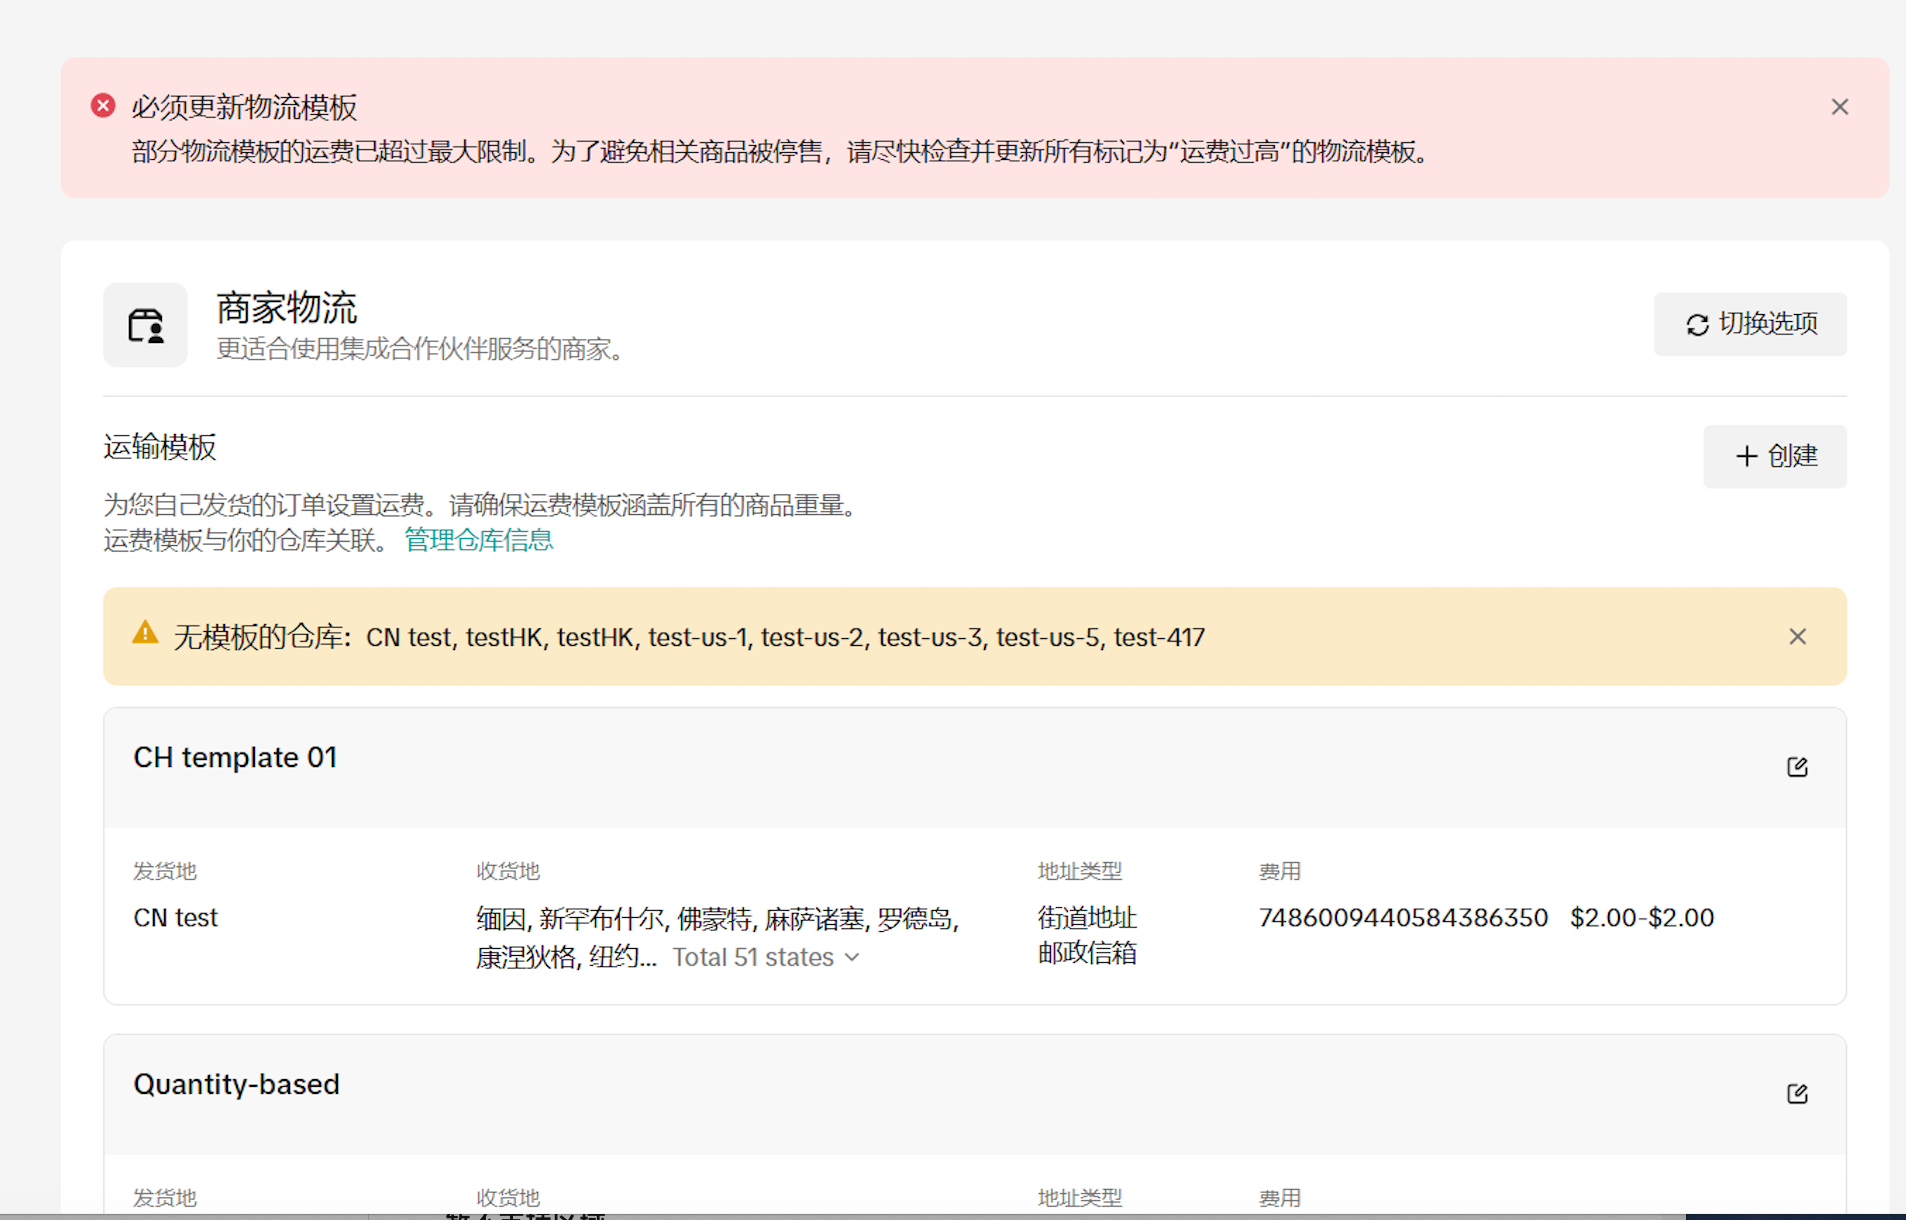Dismiss the red logistics template error banner
1906x1220 pixels.
click(x=1839, y=107)
